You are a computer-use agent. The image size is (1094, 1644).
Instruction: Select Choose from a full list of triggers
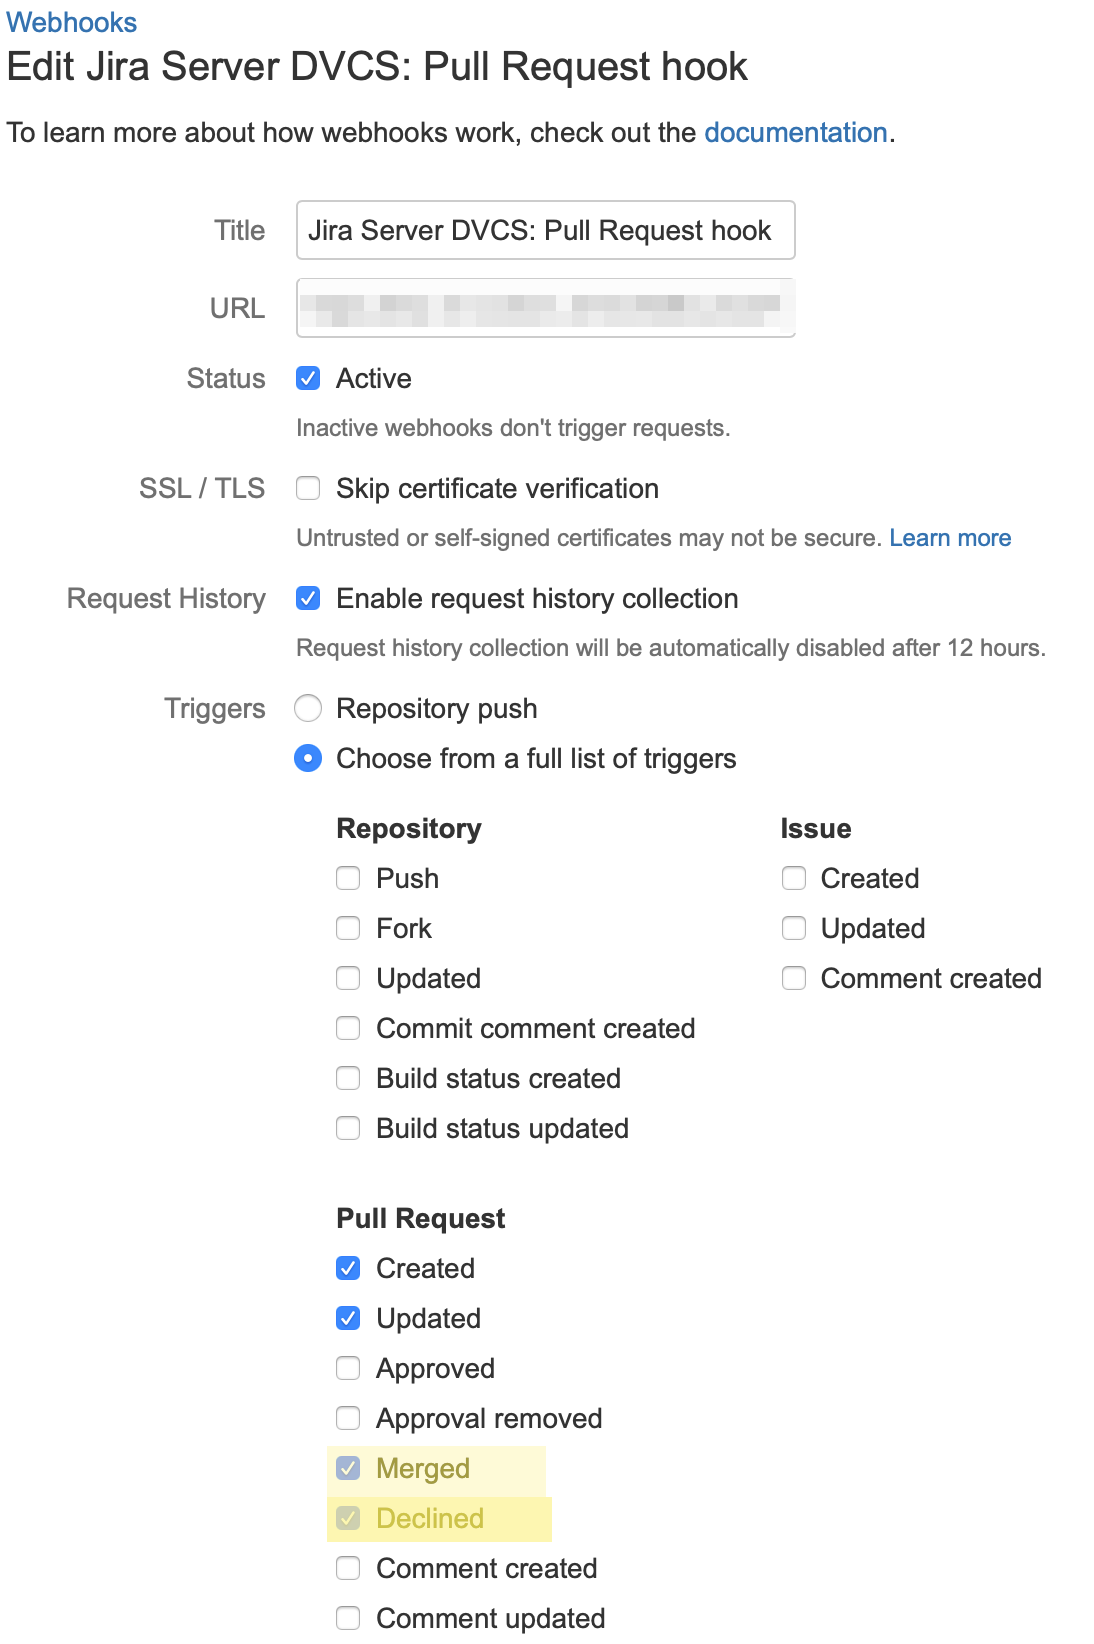308,758
